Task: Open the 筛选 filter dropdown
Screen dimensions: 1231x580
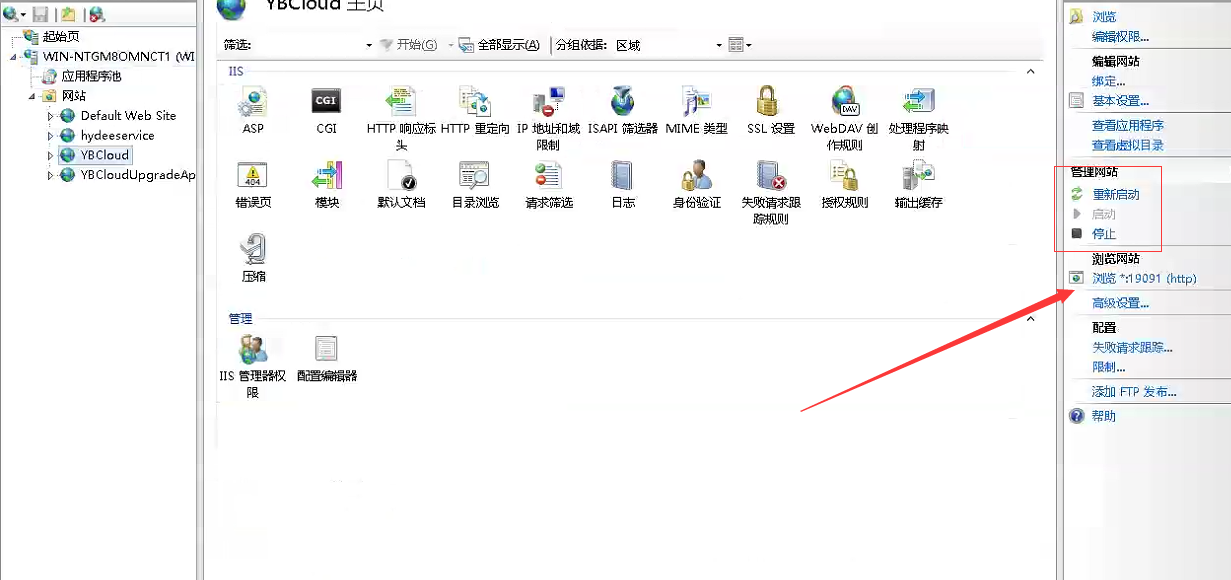Action: pyautogui.click(x=368, y=45)
